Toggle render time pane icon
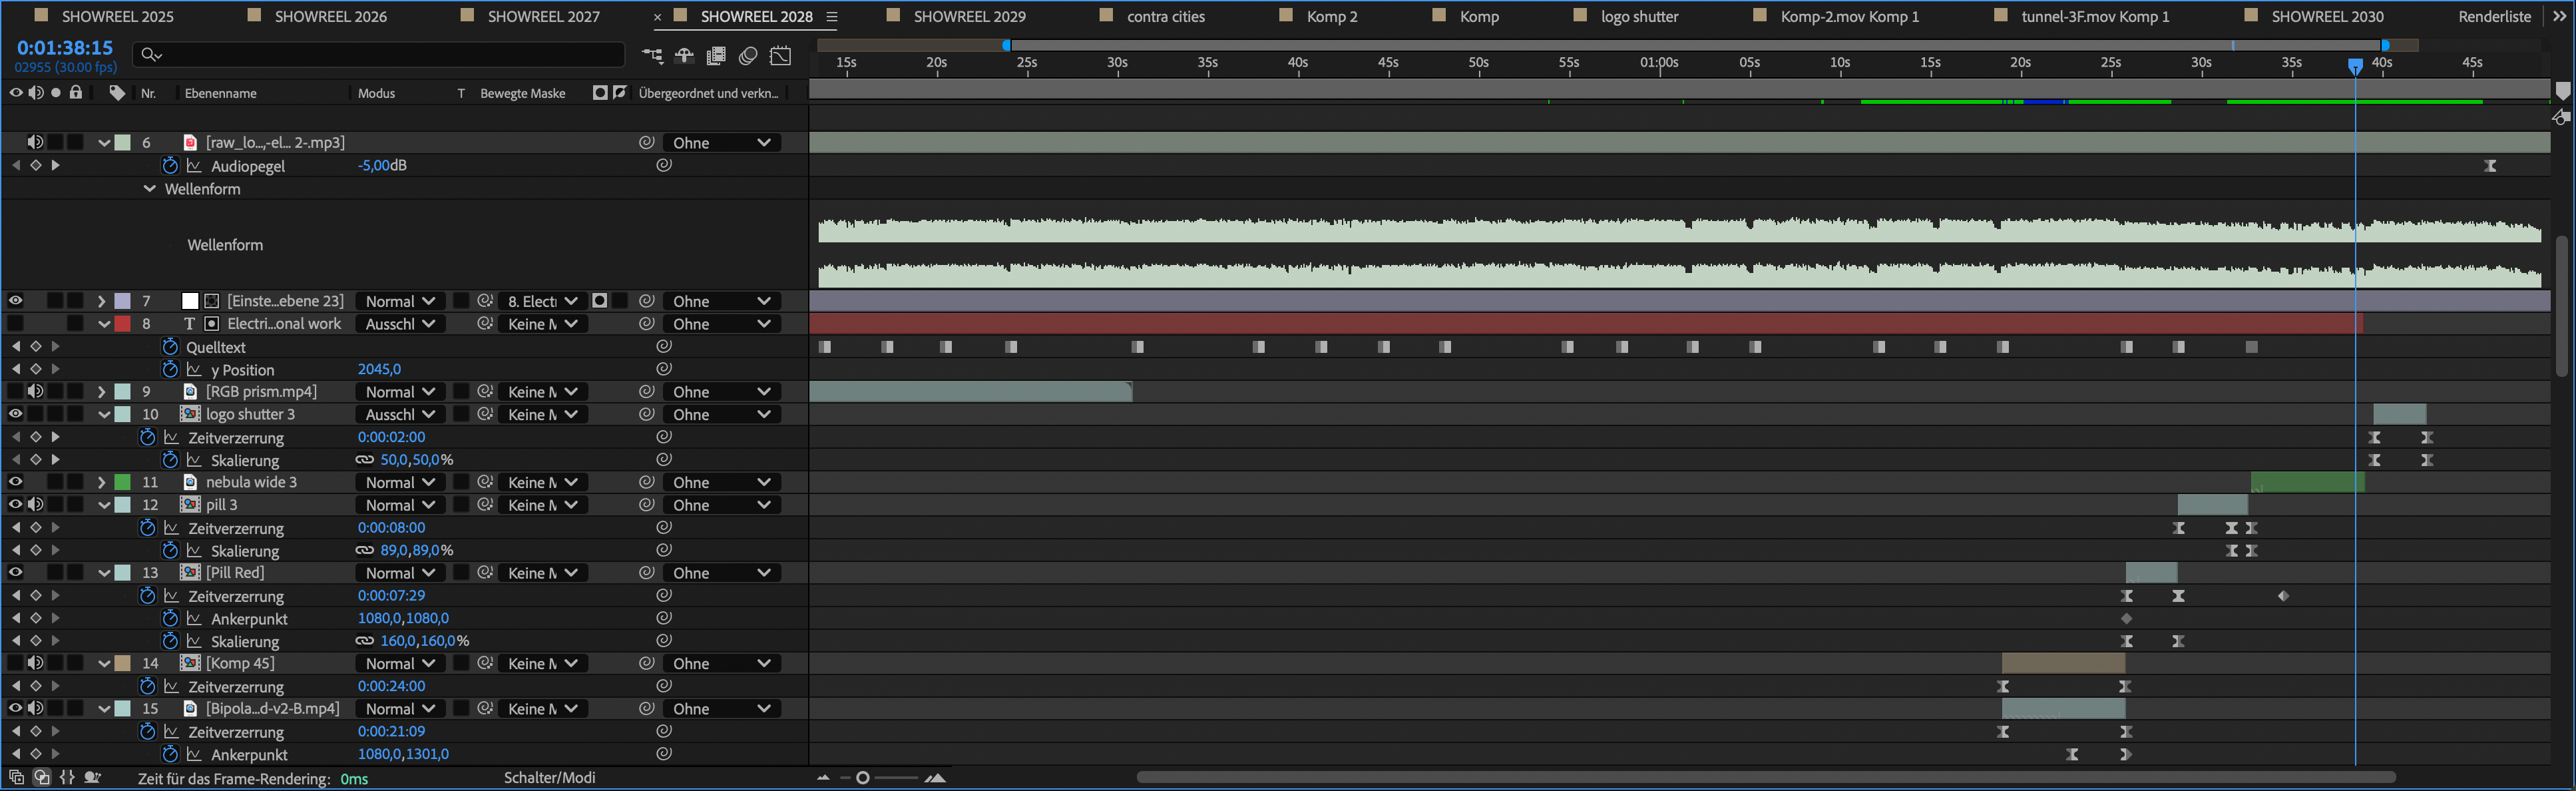The width and height of the screenshot is (2576, 791). click(x=92, y=778)
